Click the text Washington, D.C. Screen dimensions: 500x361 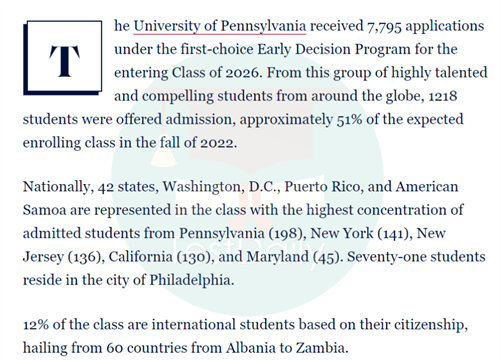click(x=221, y=187)
